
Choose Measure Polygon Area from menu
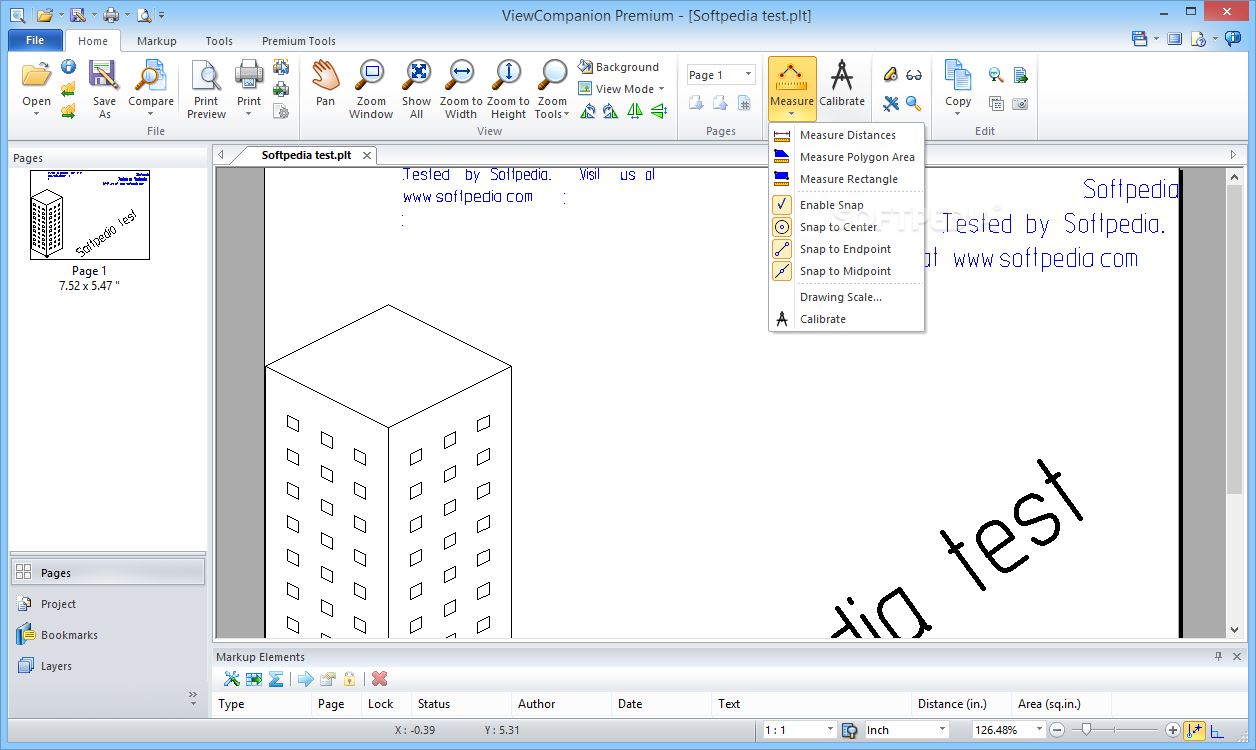point(846,157)
